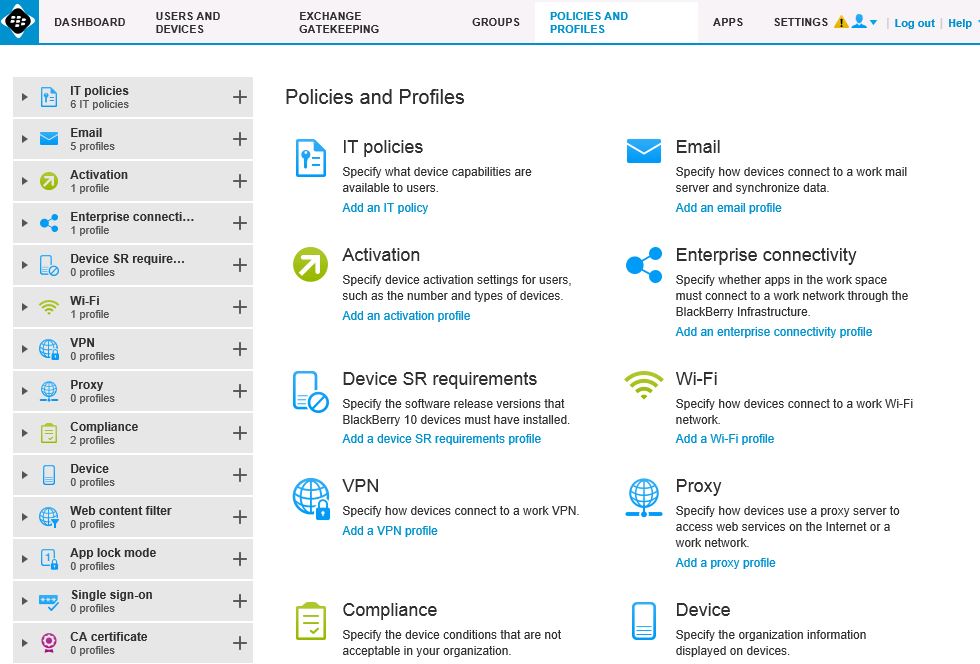Click Add a device SR requirements profile link
Viewport: 980px width, 664px height.
[441, 438]
